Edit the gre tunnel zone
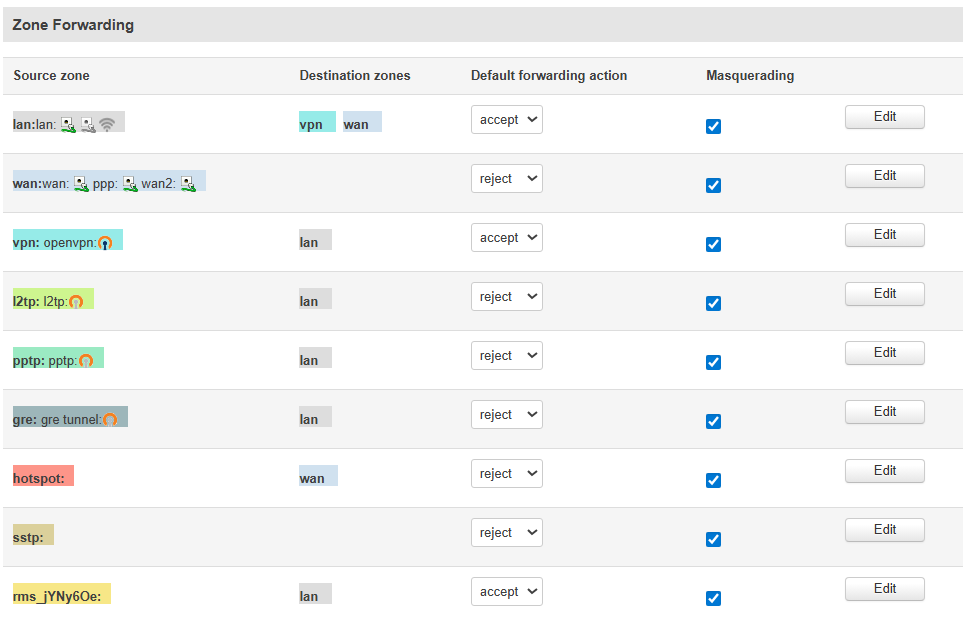The height and width of the screenshot is (627, 971). click(x=884, y=411)
